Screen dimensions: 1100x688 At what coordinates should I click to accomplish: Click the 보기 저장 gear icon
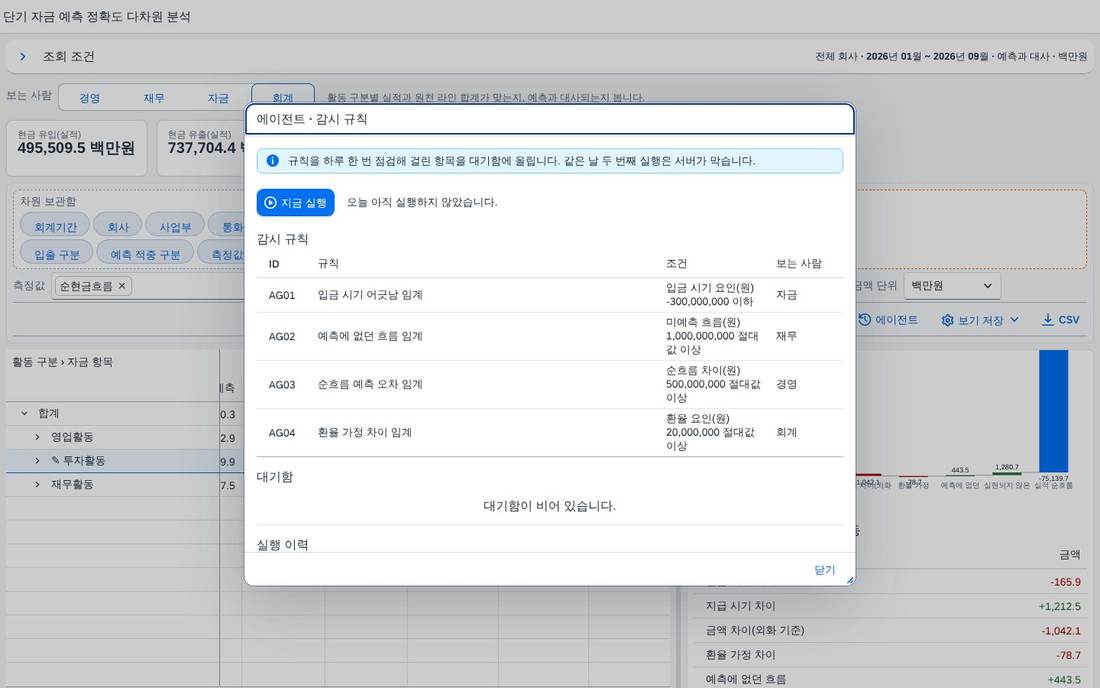[x=947, y=320]
